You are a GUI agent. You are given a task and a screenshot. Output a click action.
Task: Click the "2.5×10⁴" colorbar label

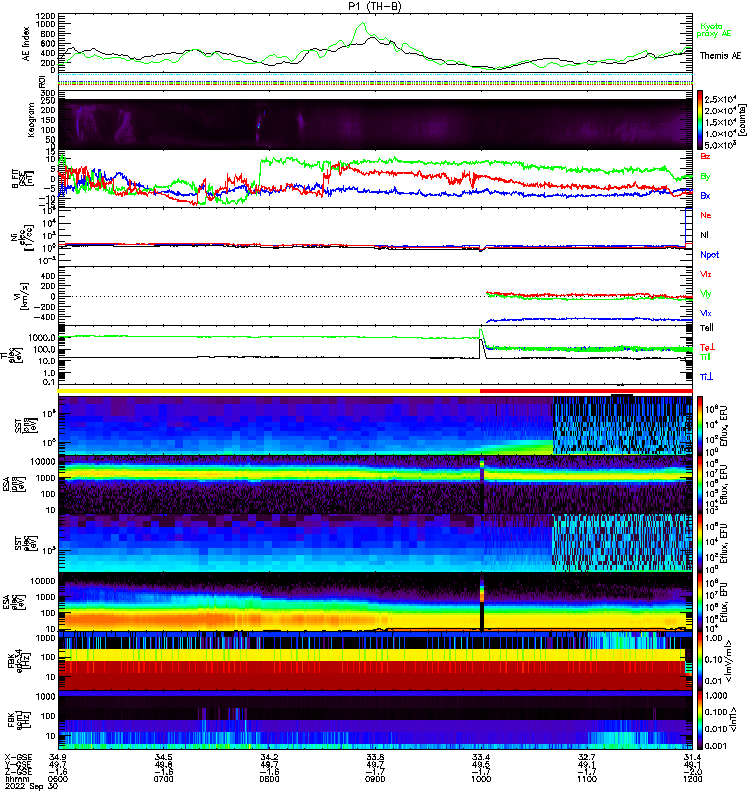[x=720, y=99]
